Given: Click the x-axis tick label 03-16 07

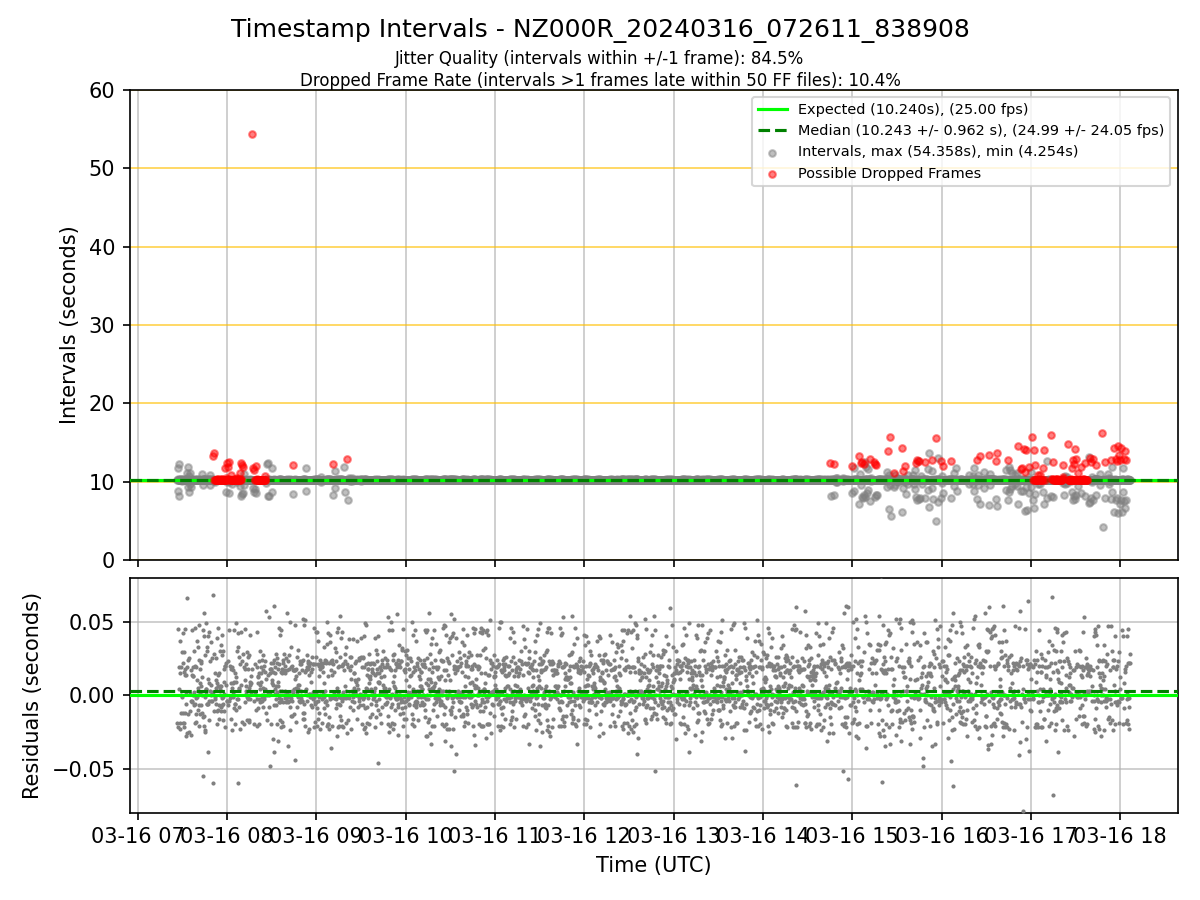Looking at the screenshot, I should click(x=138, y=835).
